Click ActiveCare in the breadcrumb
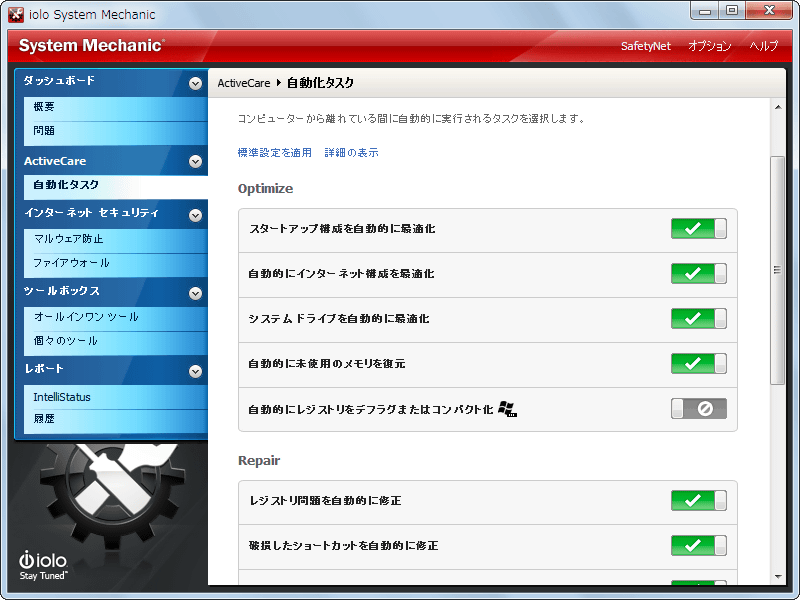The width and height of the screenshot is (800, 600). 244,83
